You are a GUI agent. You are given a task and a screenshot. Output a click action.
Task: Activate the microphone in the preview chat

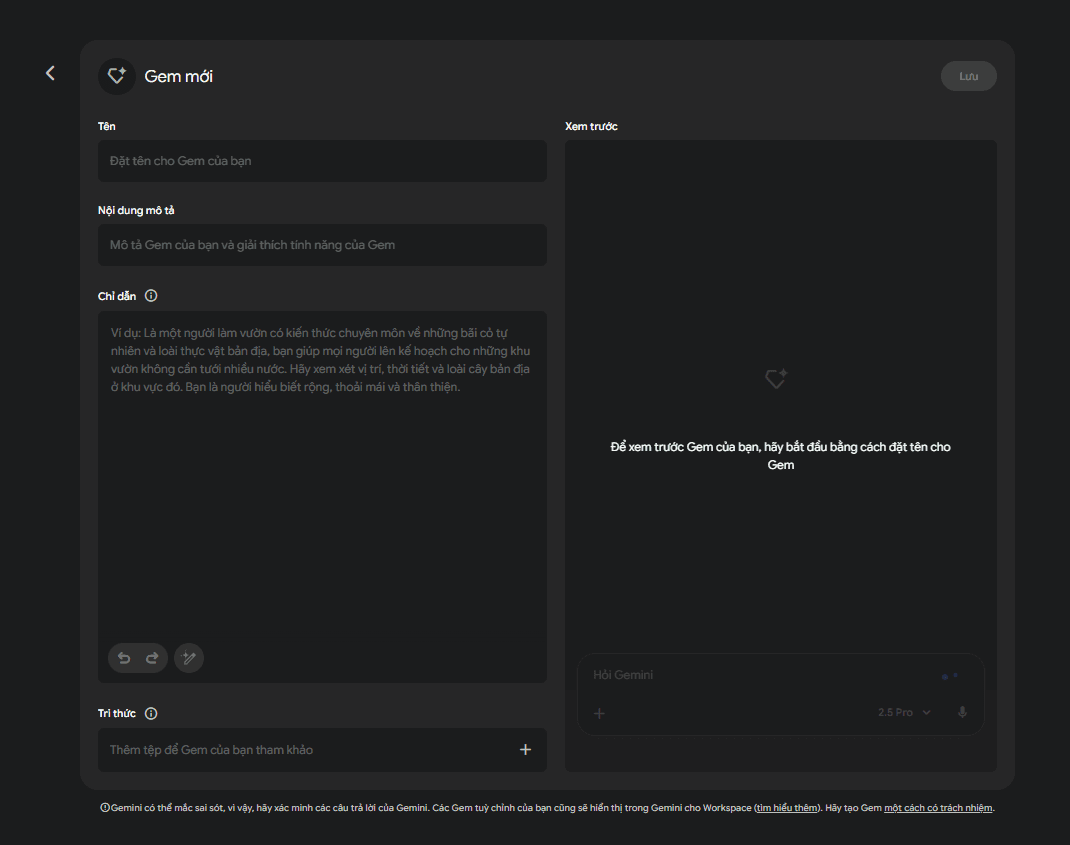click(x=962, y=713)
